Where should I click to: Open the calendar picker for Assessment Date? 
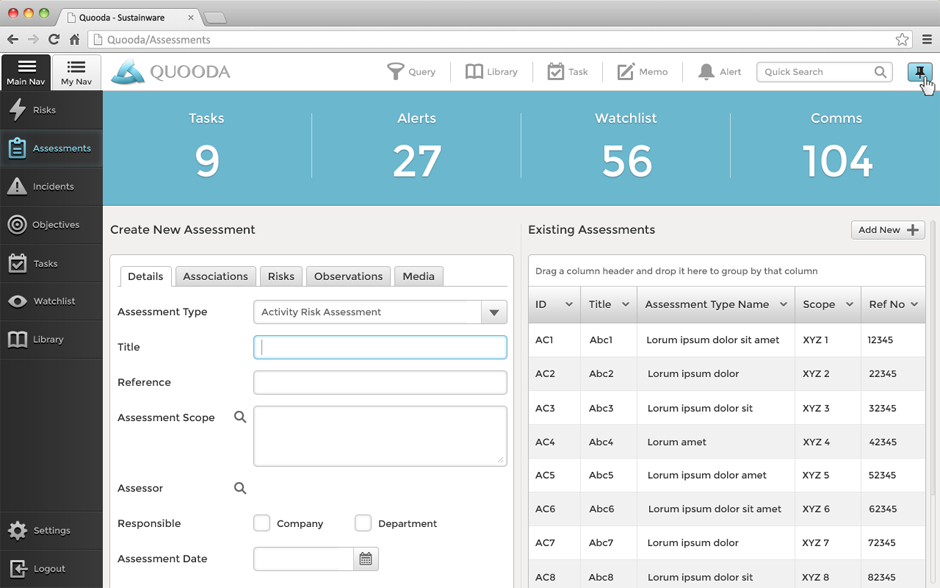366,559
